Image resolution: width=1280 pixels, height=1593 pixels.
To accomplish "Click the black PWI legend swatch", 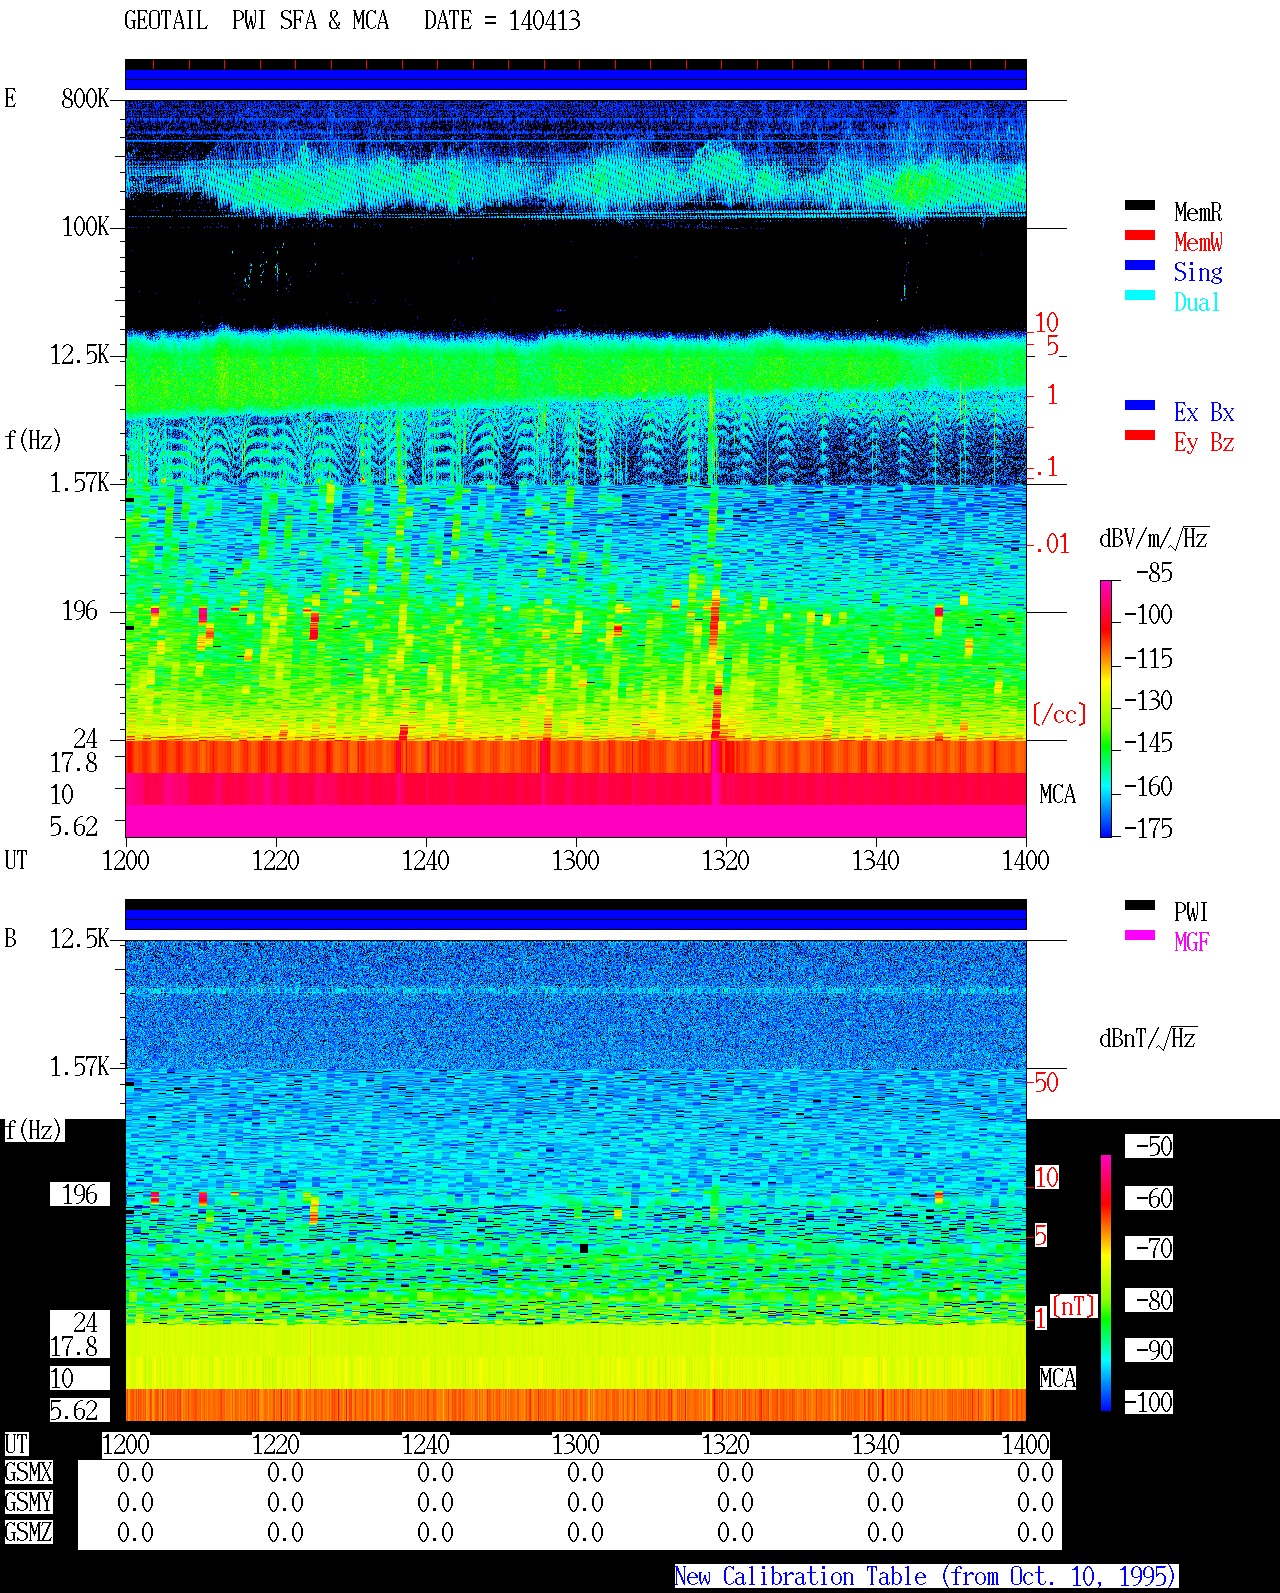I will point(1140,905).
